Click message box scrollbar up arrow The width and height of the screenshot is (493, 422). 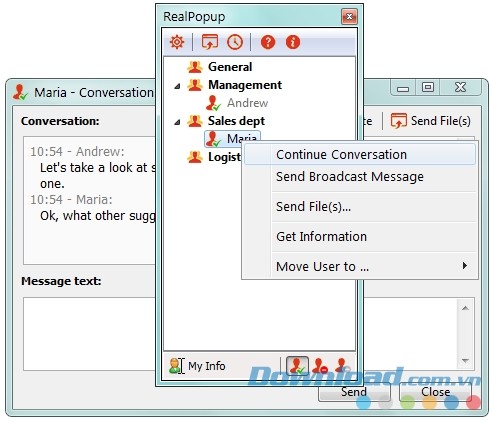[465, 308]
